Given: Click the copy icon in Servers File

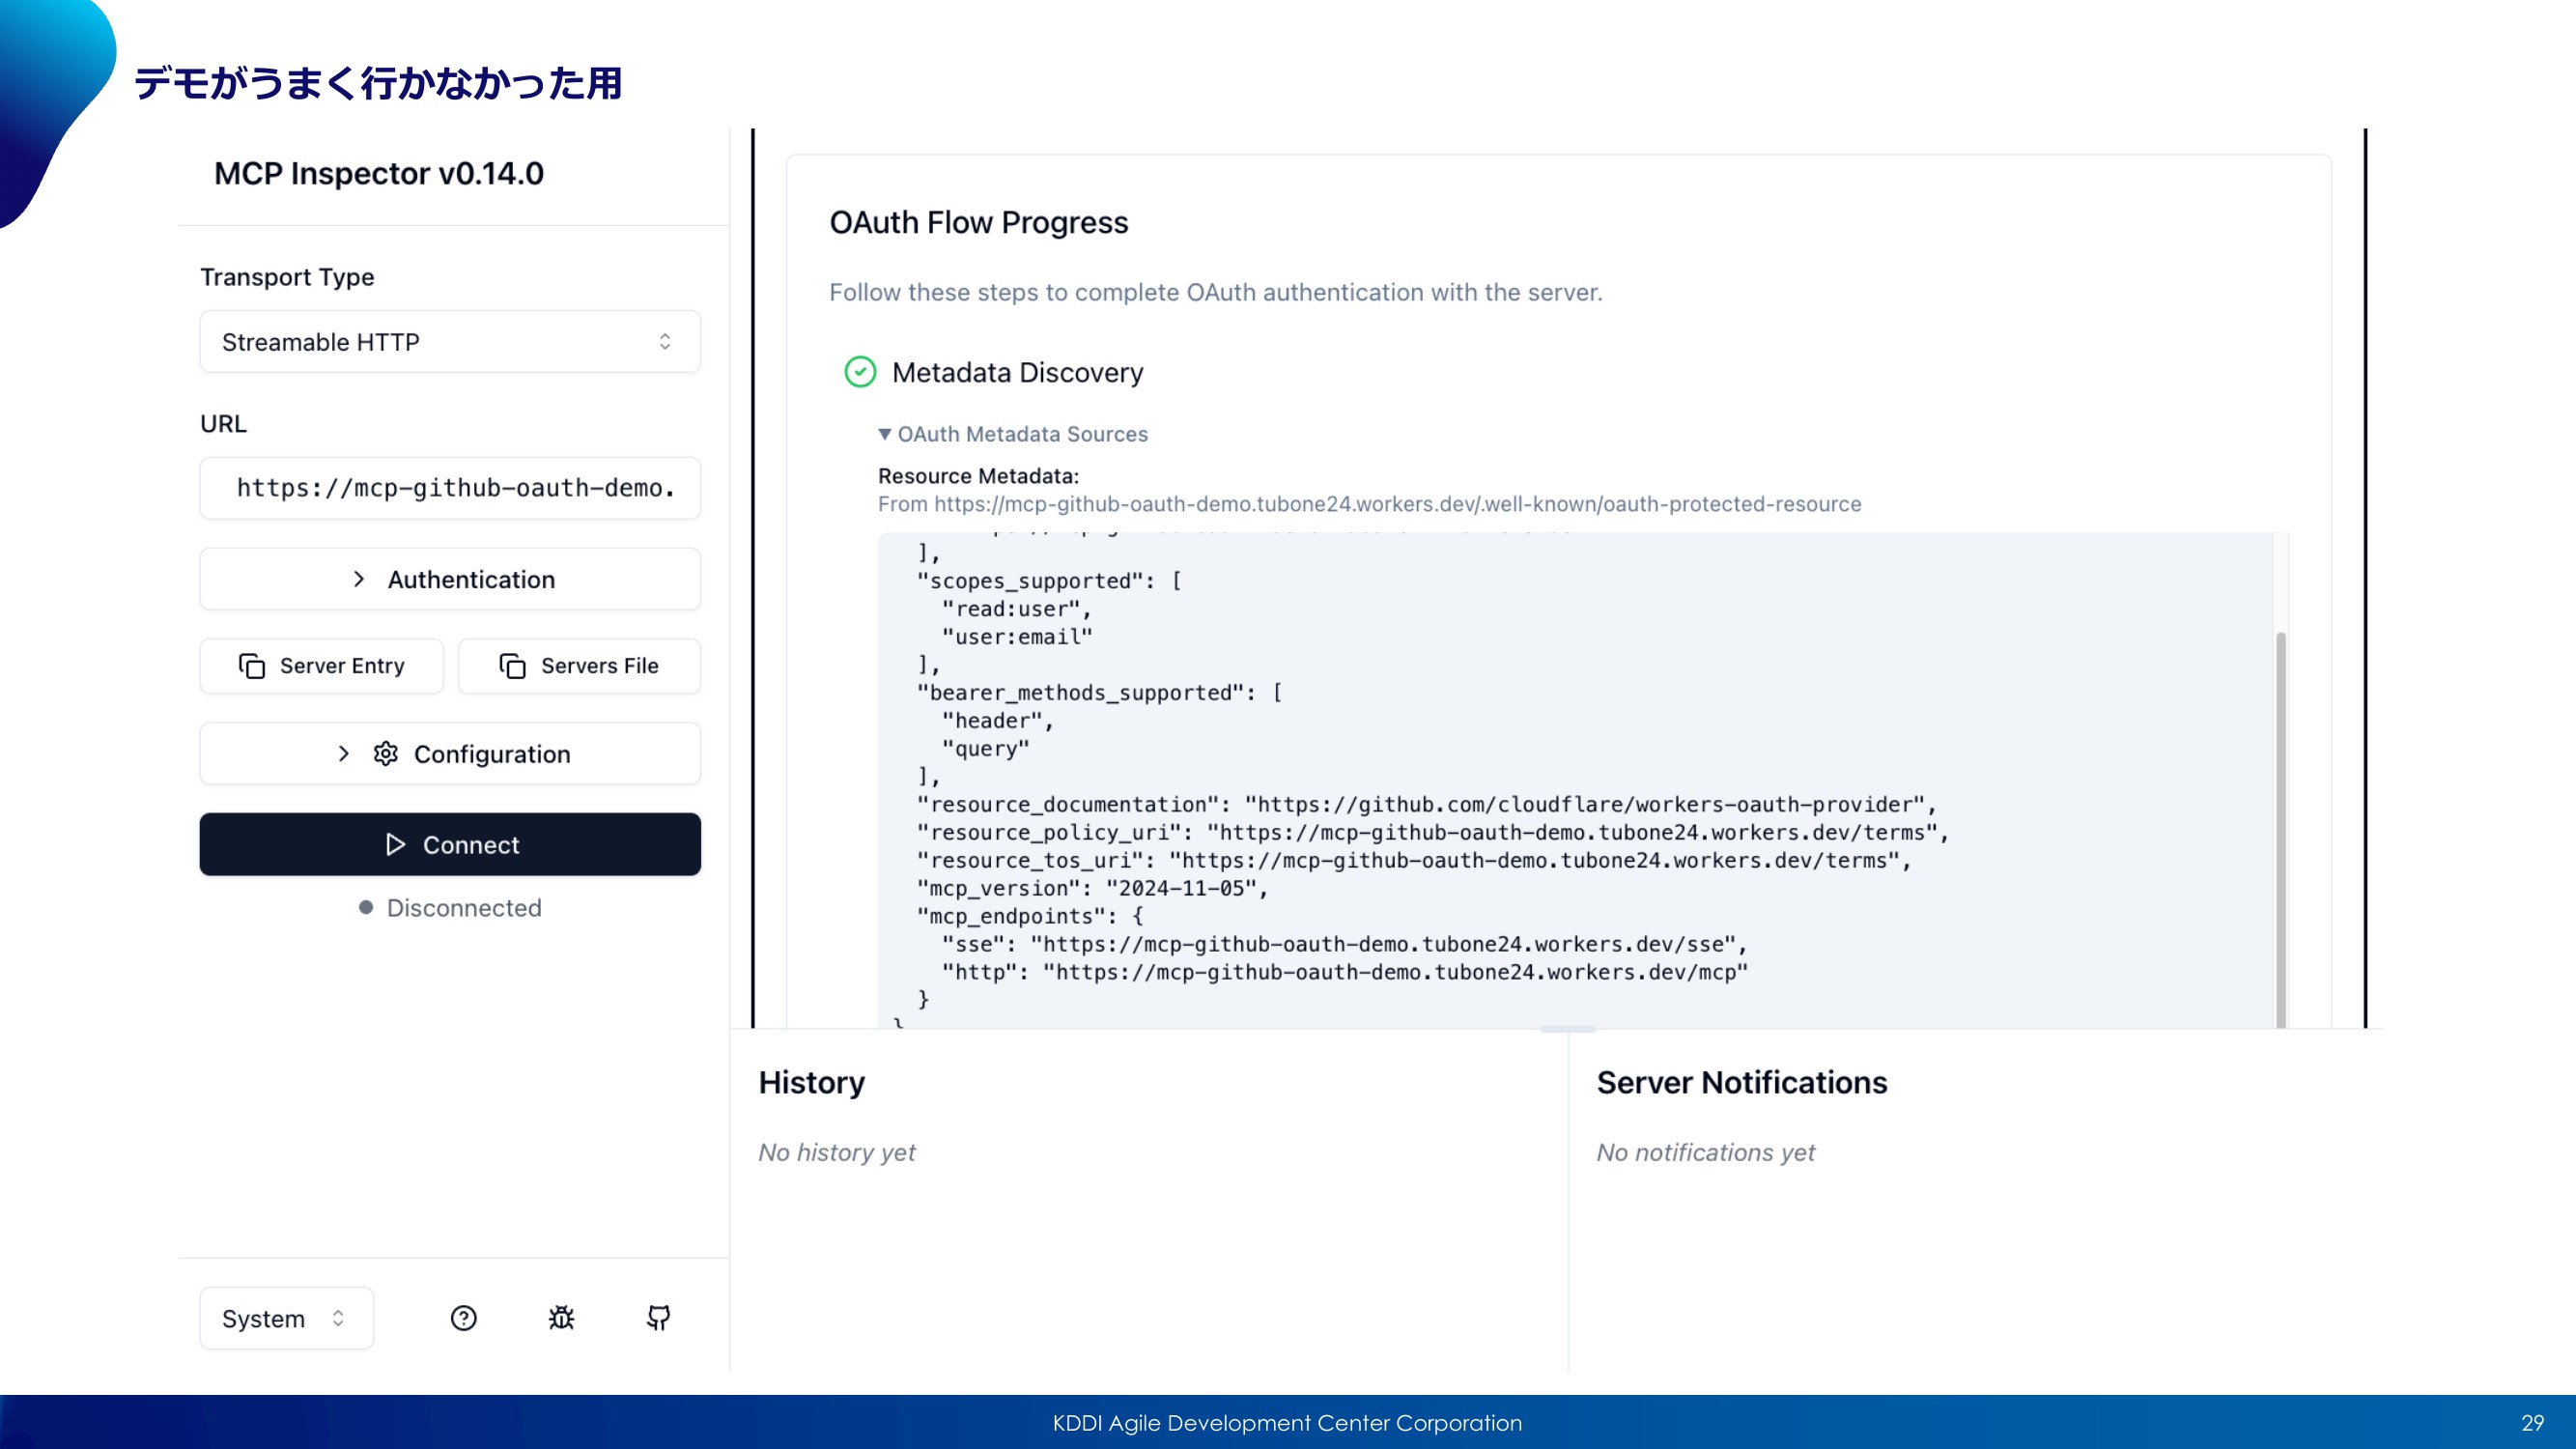Looking at the screenshot, I should [512, 666].
